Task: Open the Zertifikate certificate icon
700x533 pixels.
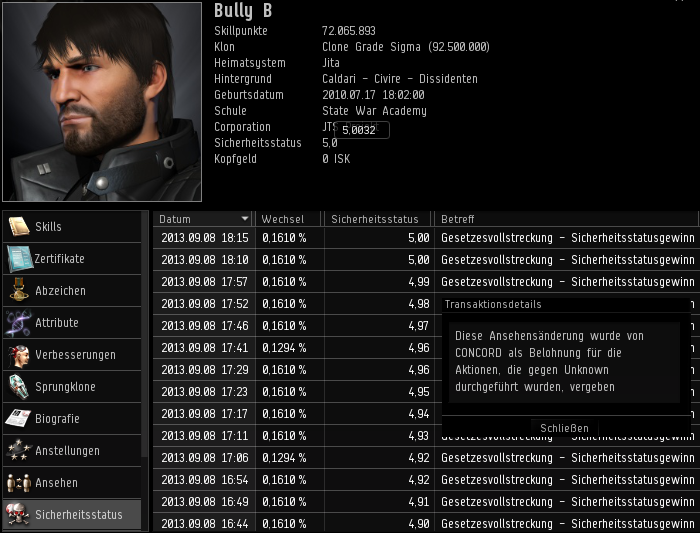Action: [20, 258]
